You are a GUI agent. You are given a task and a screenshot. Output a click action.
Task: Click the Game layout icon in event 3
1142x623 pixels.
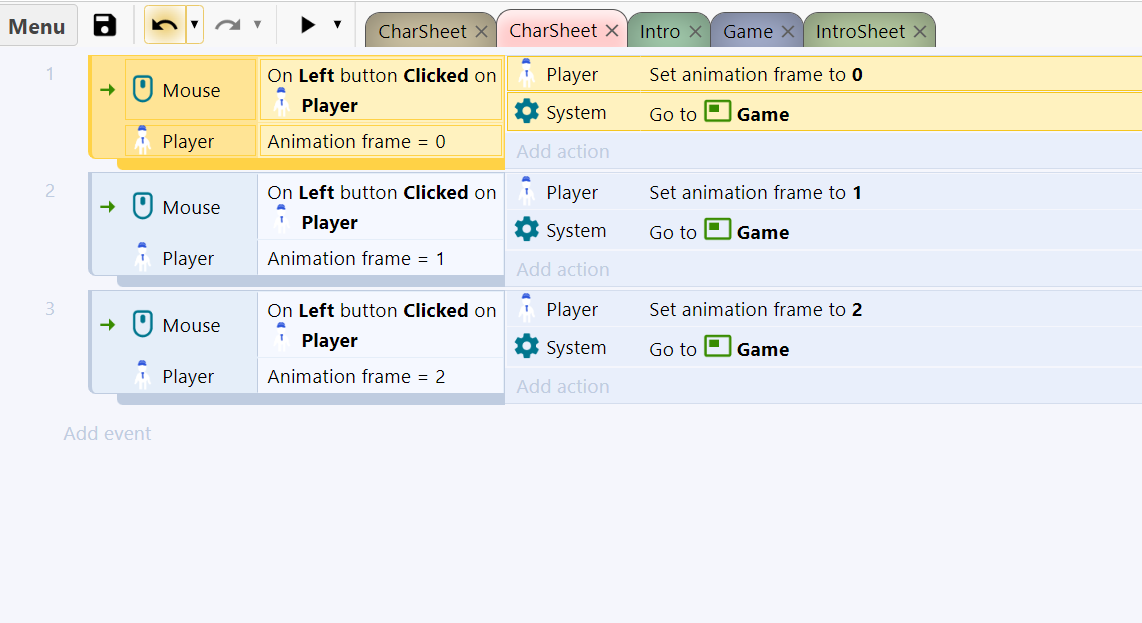point(717,346)
